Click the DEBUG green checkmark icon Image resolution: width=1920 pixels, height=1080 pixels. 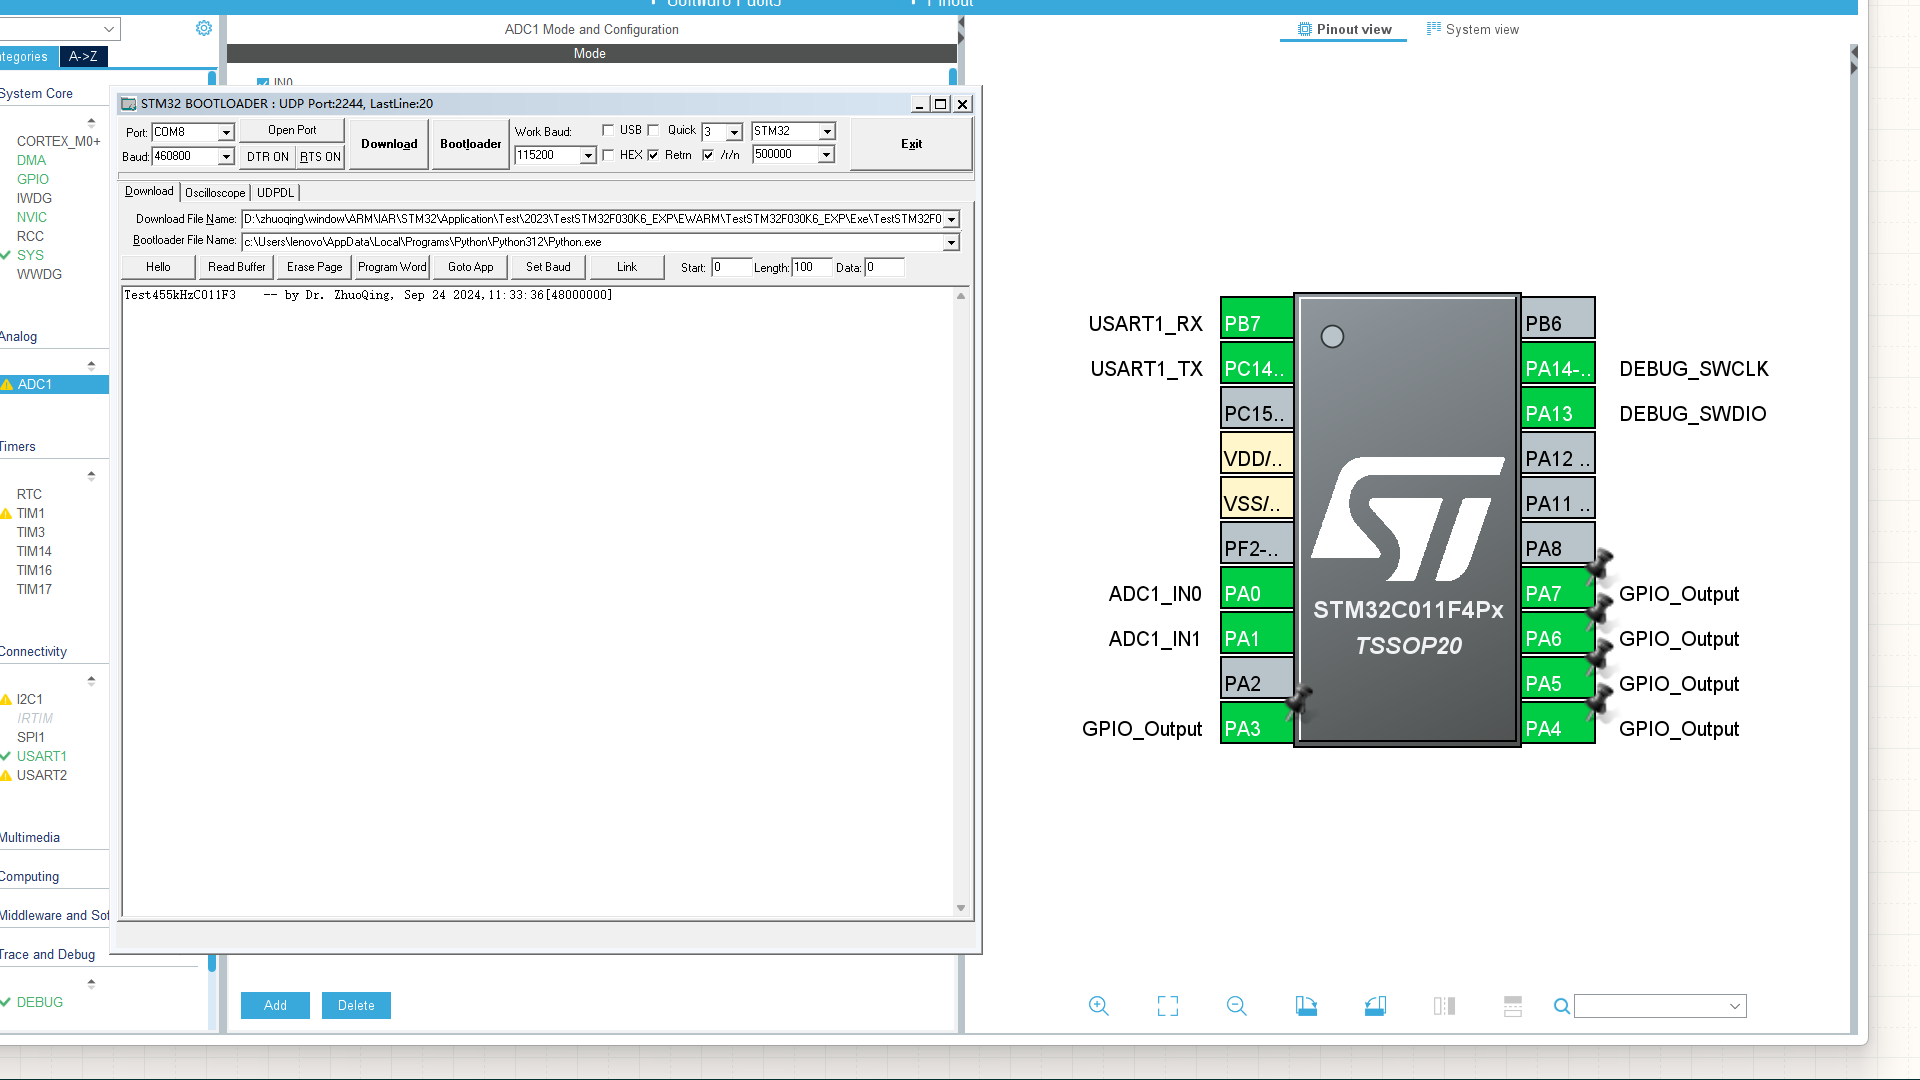coord(6,1002)
